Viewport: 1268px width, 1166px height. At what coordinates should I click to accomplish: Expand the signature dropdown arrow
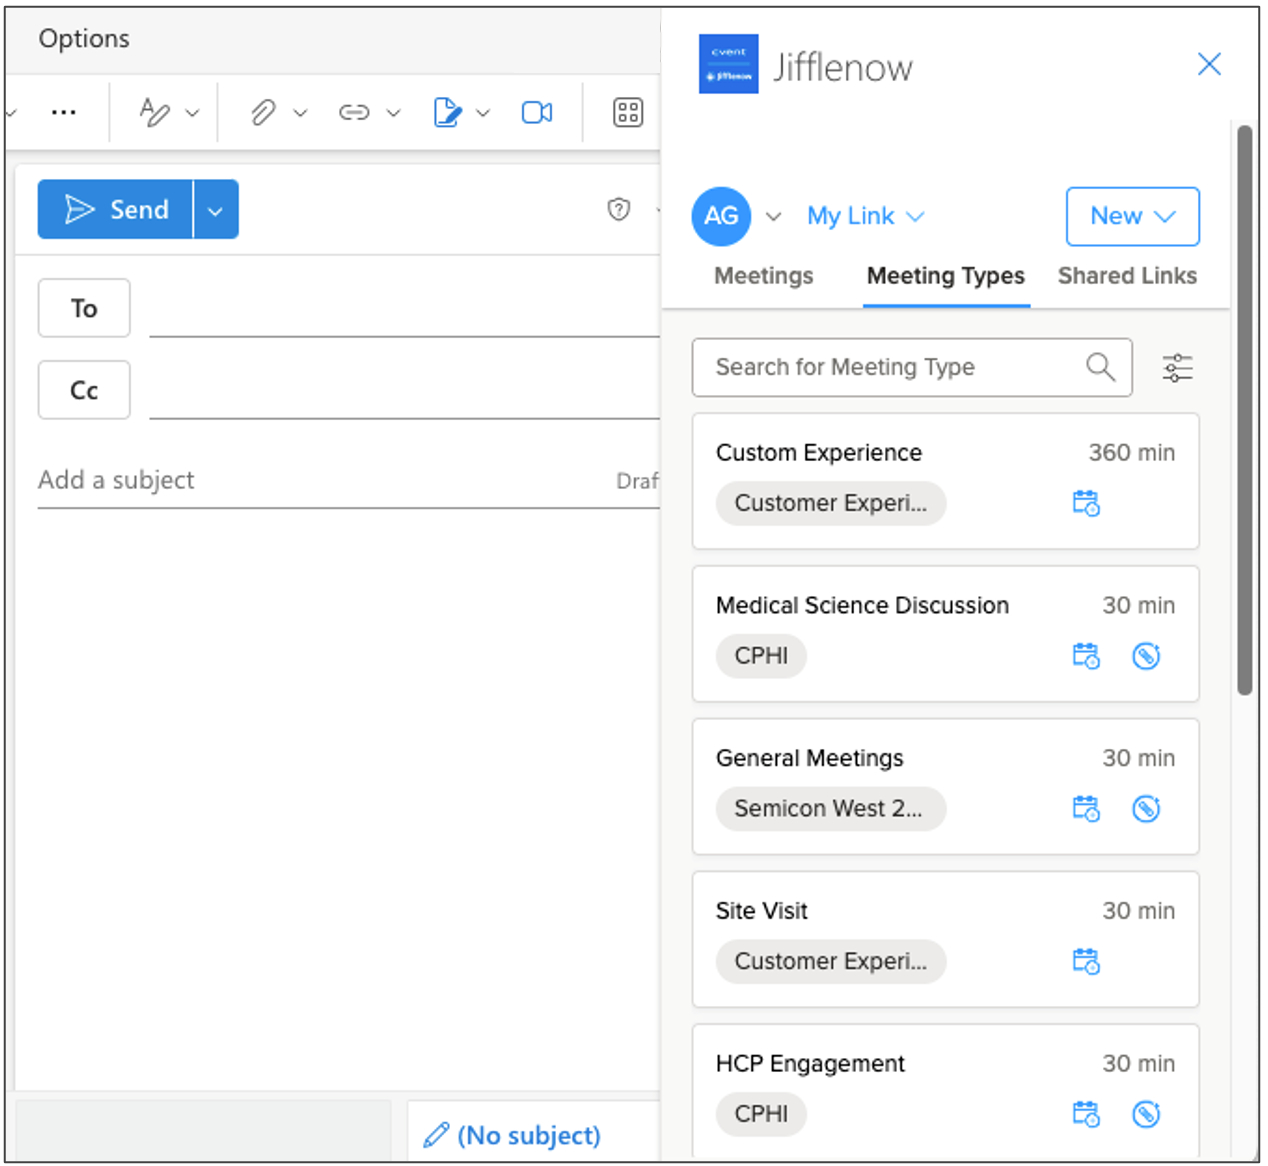(x=483, y=113)
